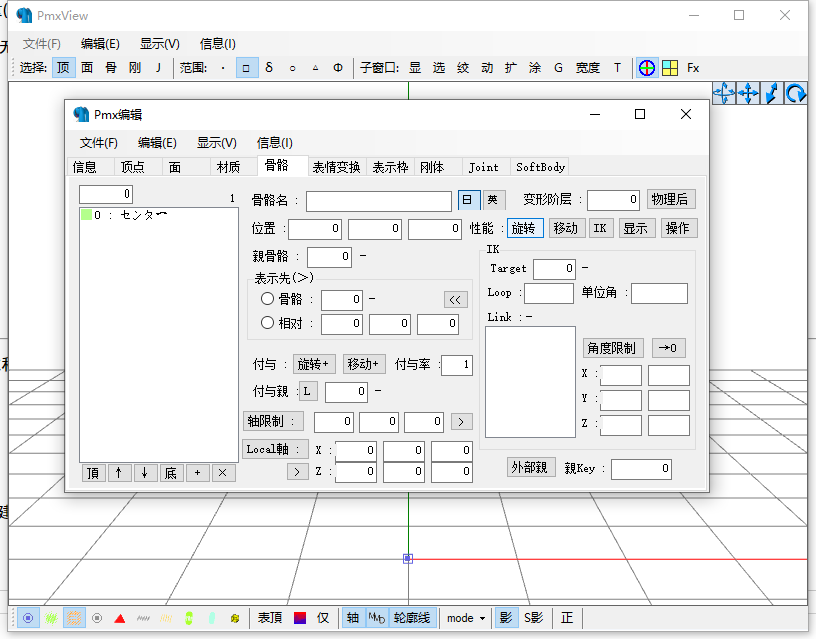The height and width of the screenshot is (639, 816).
Task: Switch to the 'SoftBody' tab
Action: [x=540, y=167]
